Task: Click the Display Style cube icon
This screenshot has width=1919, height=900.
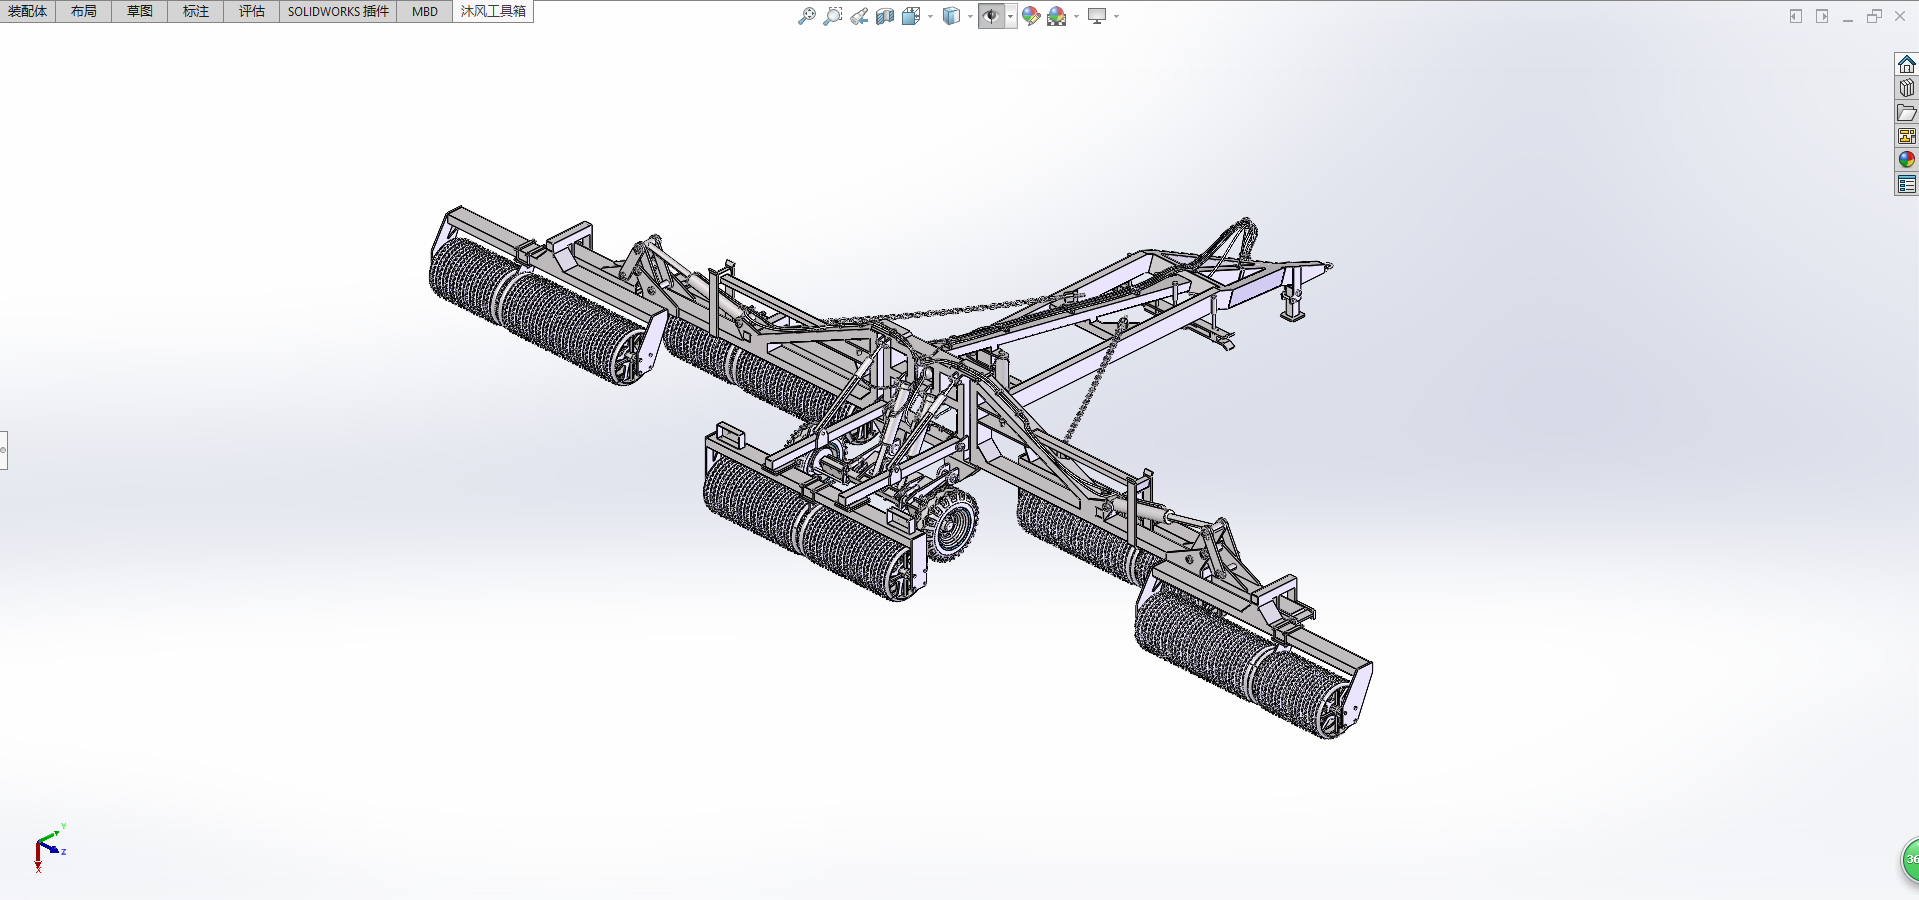Action: coord(951,16)
